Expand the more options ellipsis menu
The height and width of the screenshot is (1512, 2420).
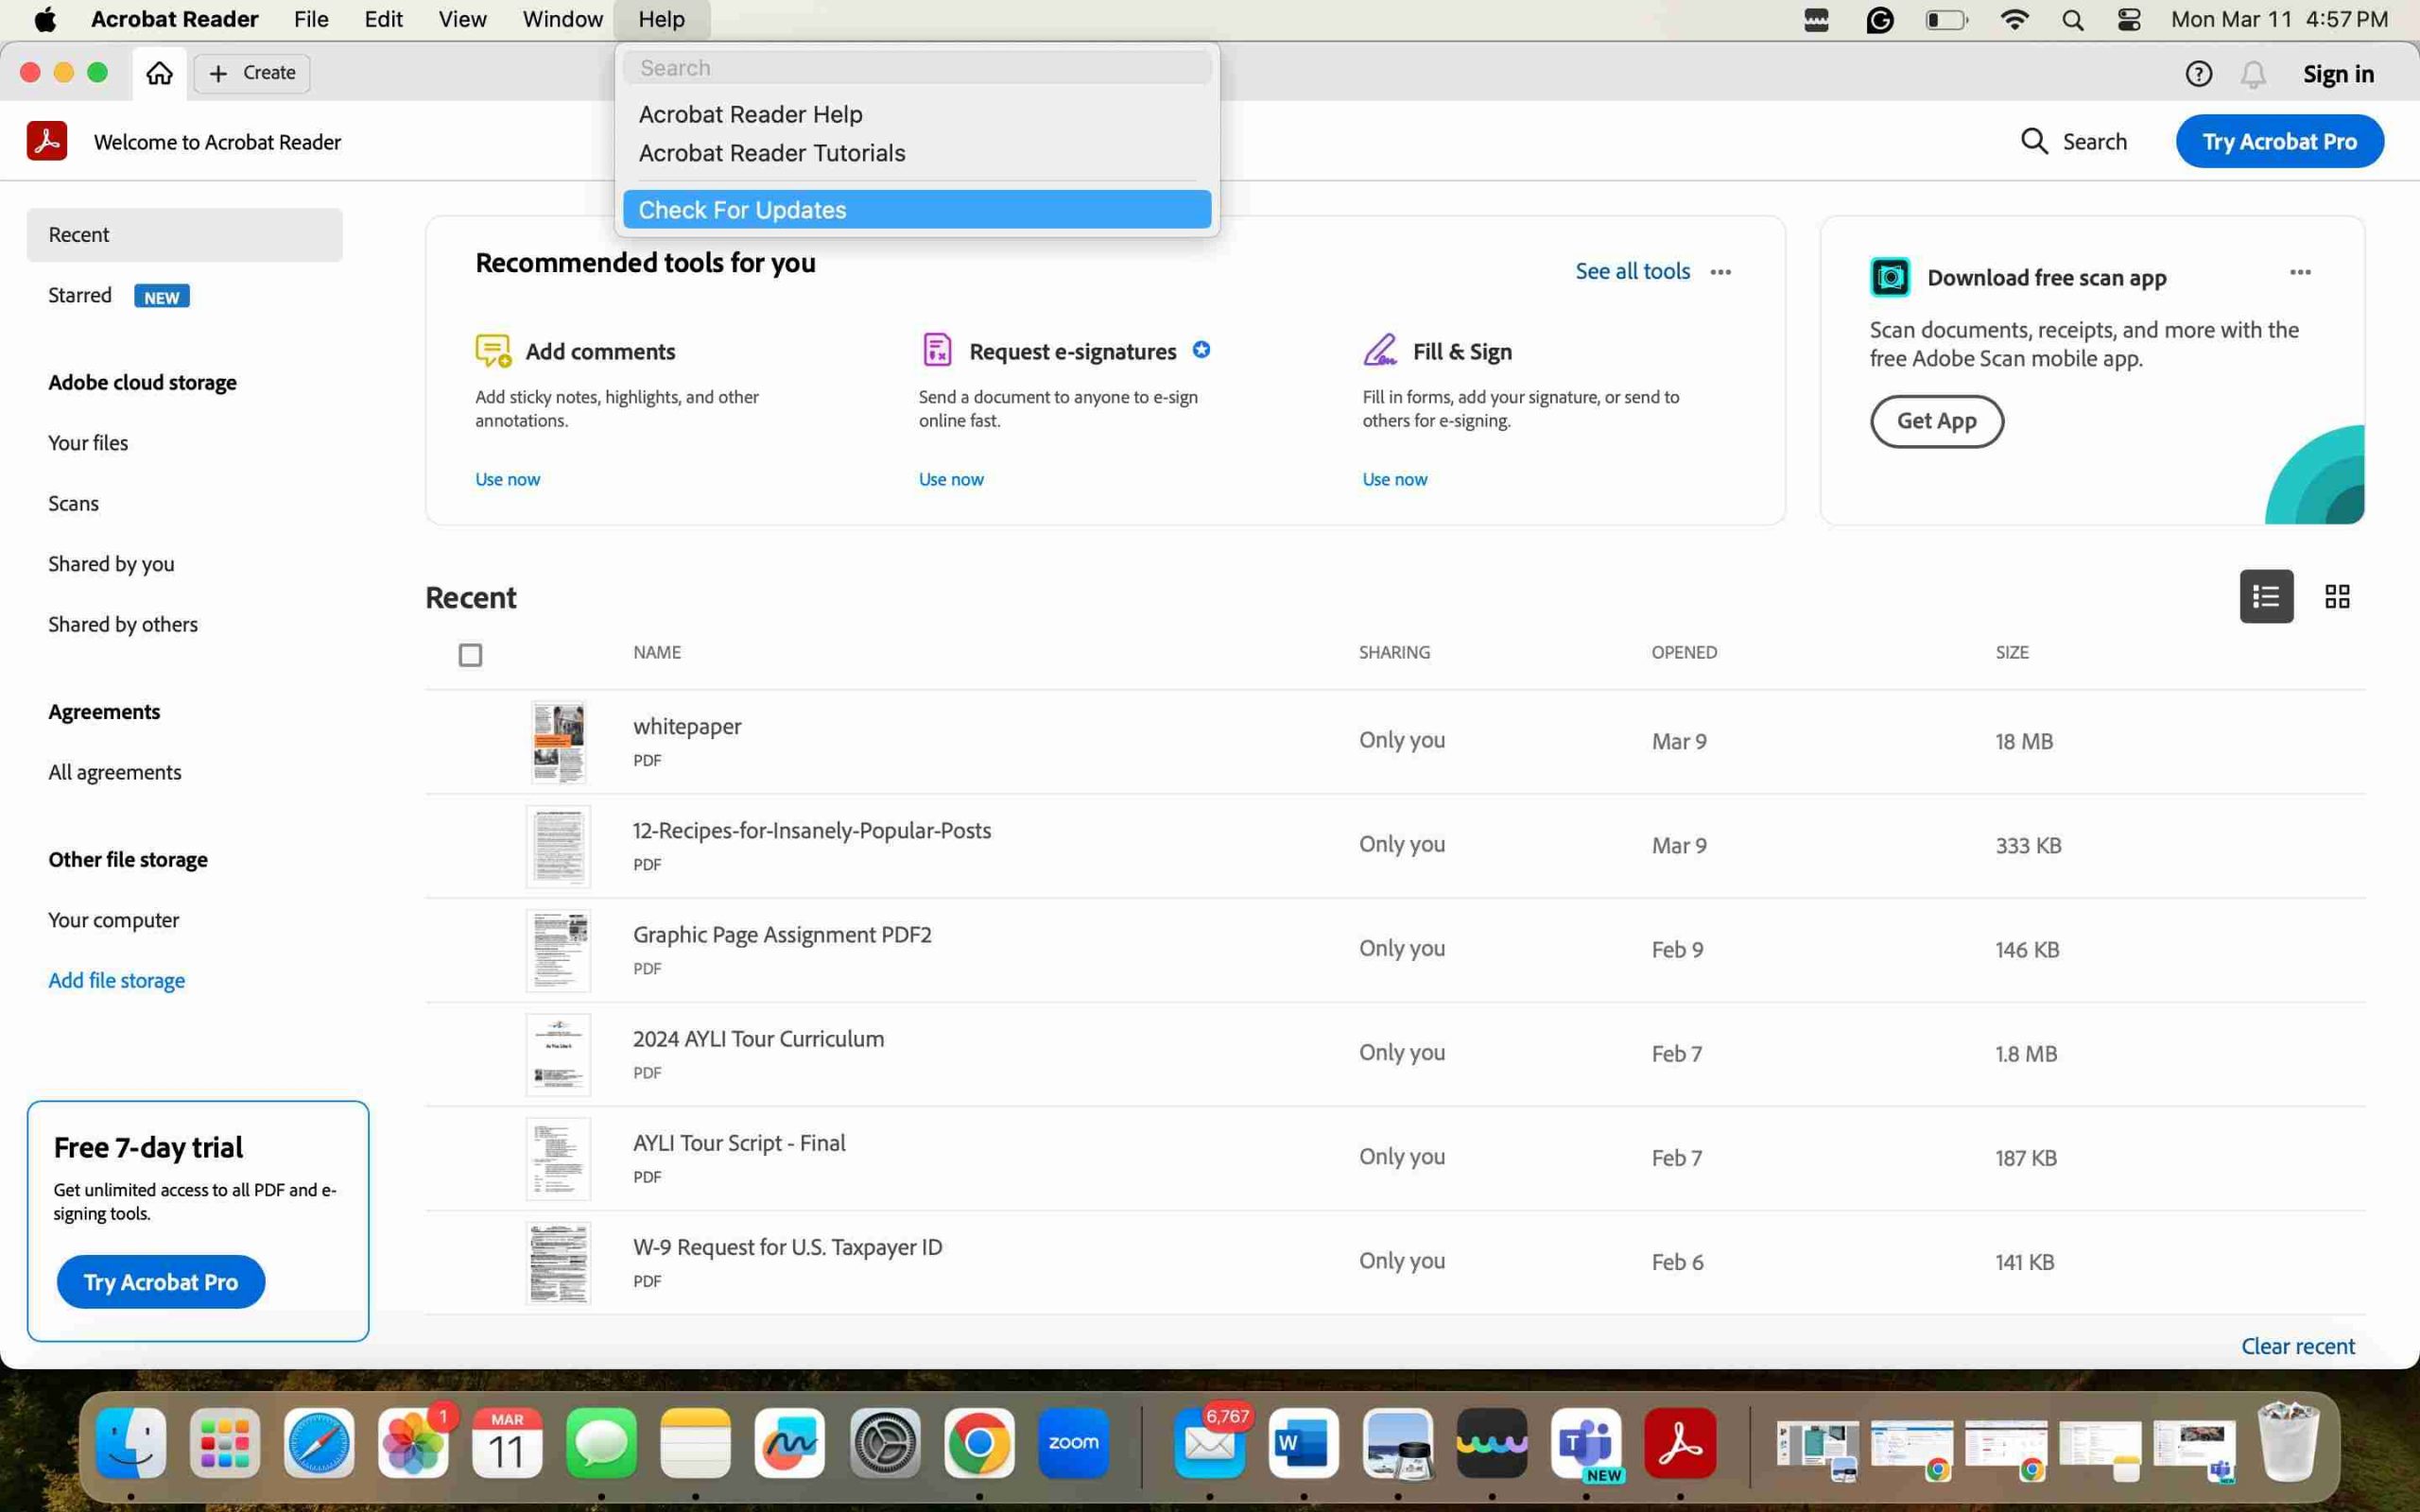point(1721,270)
